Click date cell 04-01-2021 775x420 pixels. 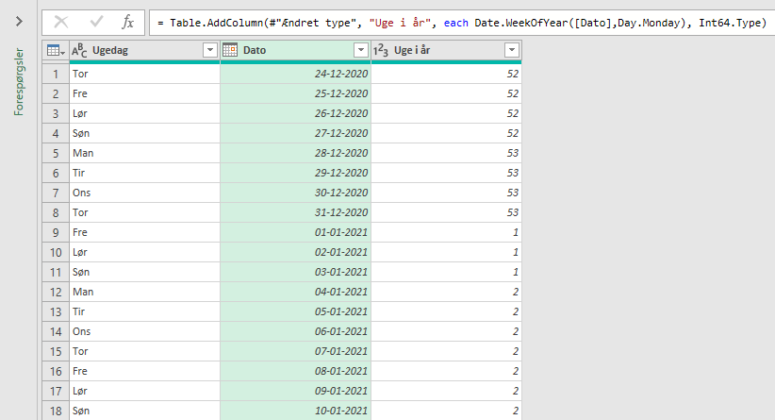296,292
